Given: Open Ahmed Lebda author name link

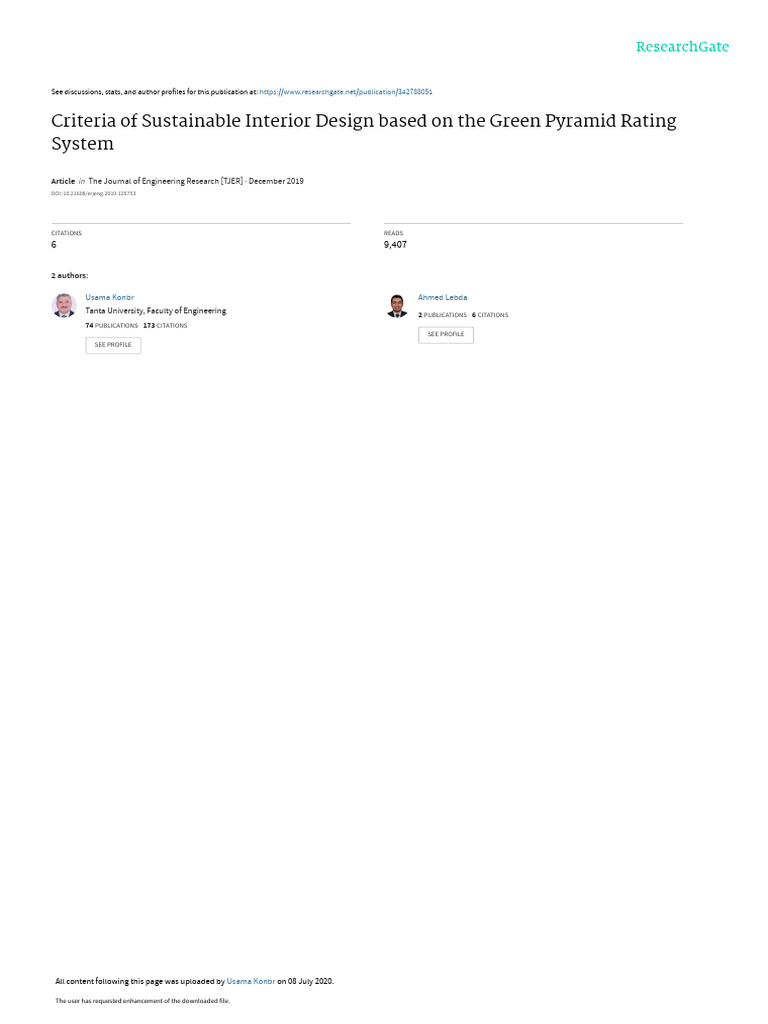Looking at the screenshot, I should (x=443, y=297).
